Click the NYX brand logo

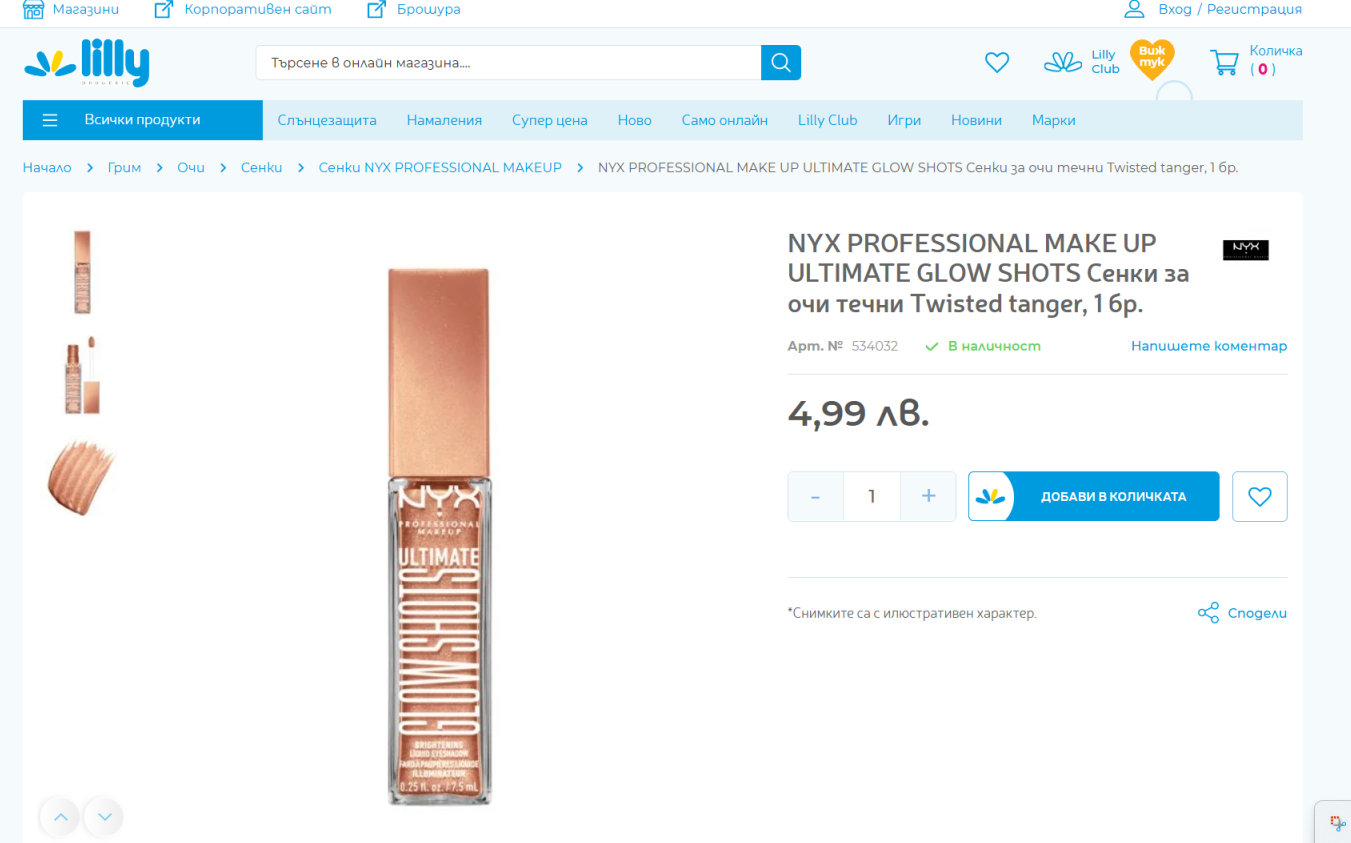[1246, 250]
